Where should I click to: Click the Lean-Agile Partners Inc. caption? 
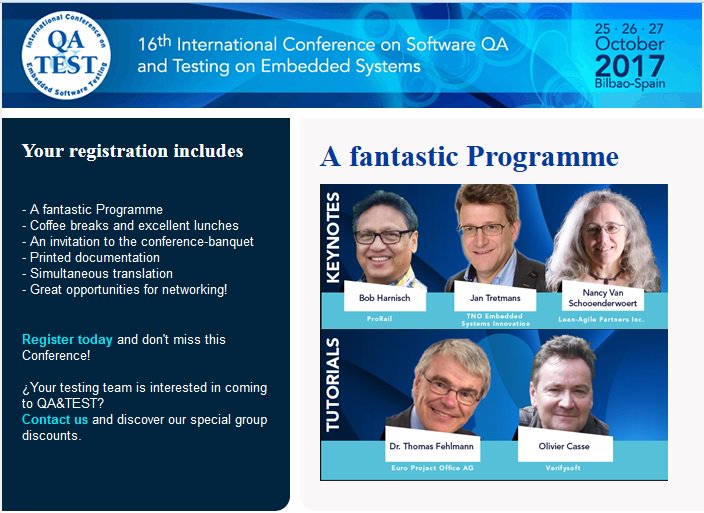tap(601, 319)
